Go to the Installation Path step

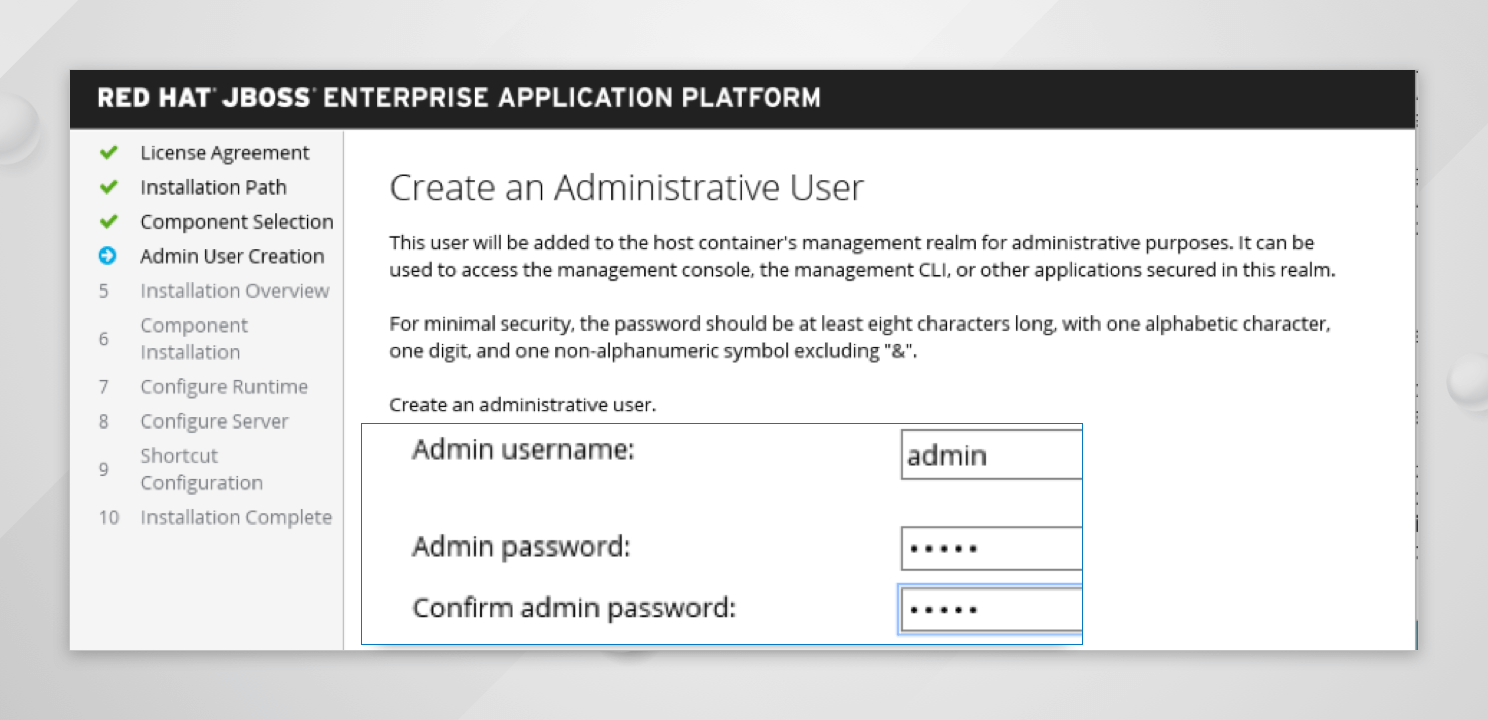213,188
